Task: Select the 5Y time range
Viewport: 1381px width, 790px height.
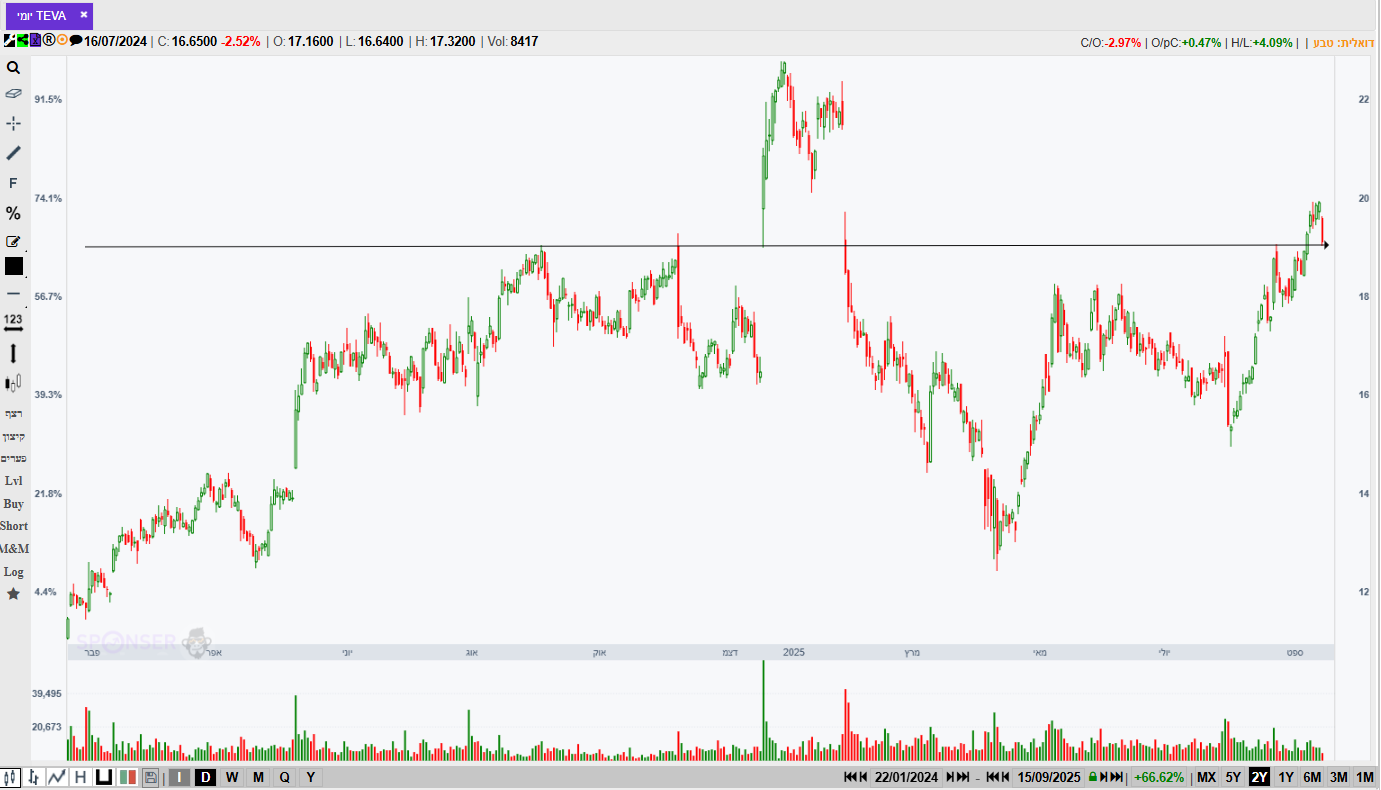Action: [x=1233, y=777]
